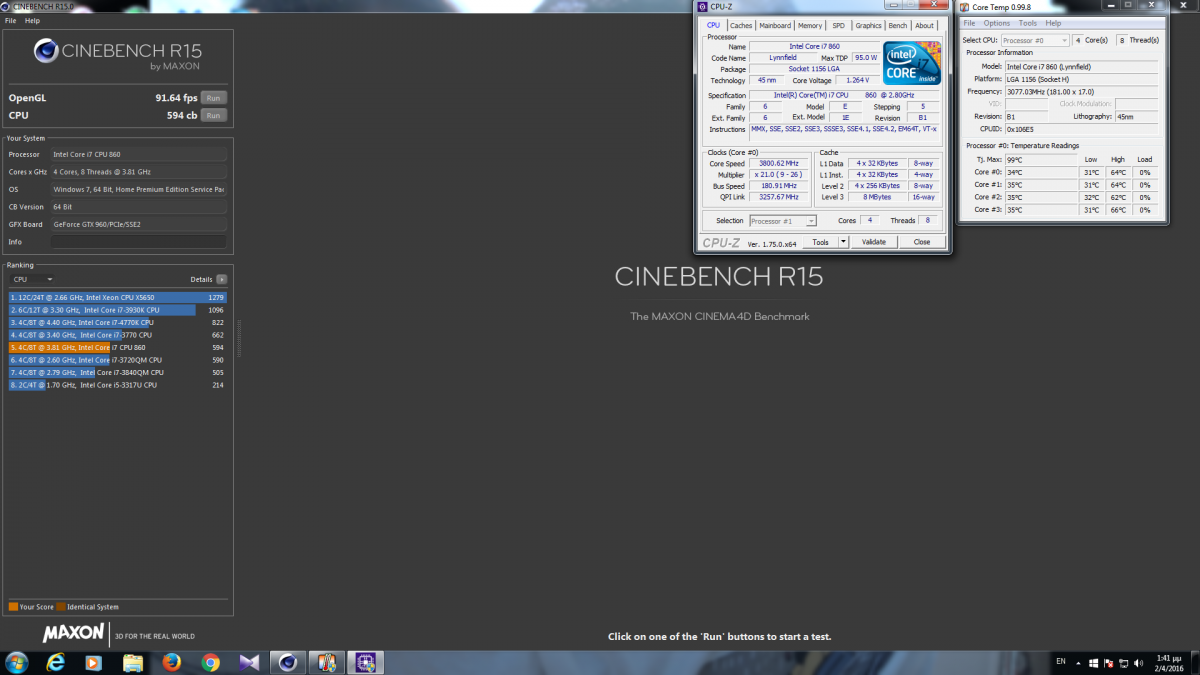Image resolution: width=1200 pixels, height=675 pixels.
Task: Select the Xeon CPU X5650 ranking row
Action: click(118, 297)
